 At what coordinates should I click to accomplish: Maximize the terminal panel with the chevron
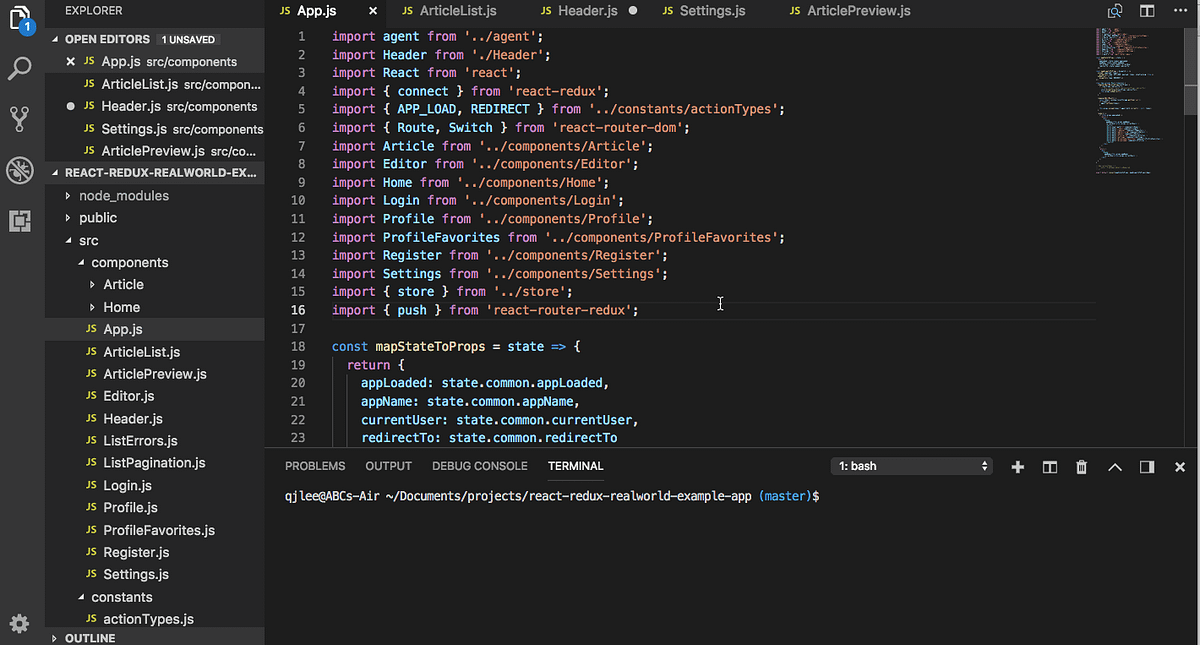click(1114, 466)
